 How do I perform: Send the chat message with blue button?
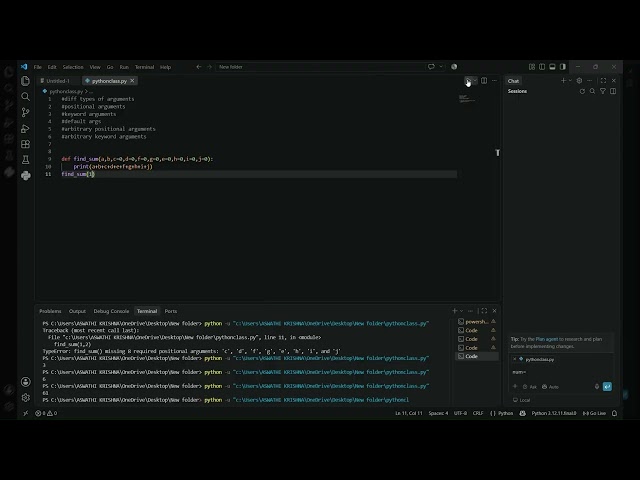[x=607, y=387]
